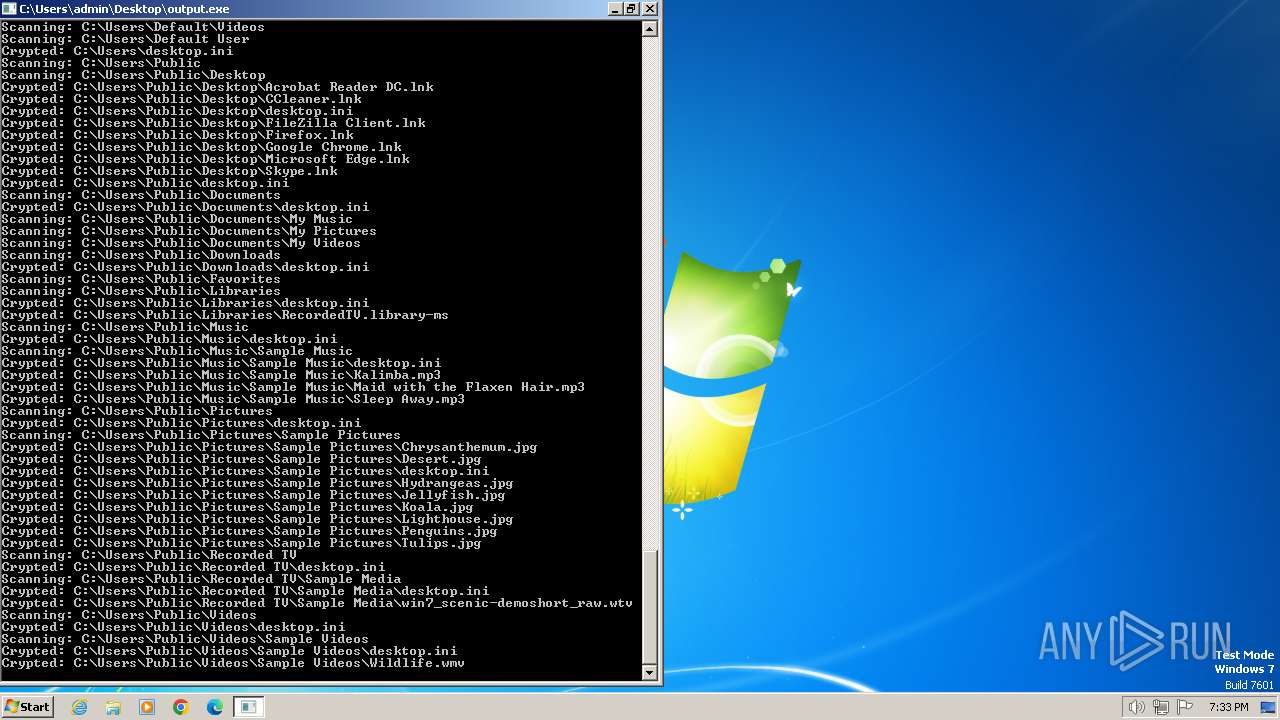This screenshot has height=720, width=1280.
Task: Click 'Scanning: C:\Users\Public\Documents\My Pictures' line
Action: (x=189, y=231)
